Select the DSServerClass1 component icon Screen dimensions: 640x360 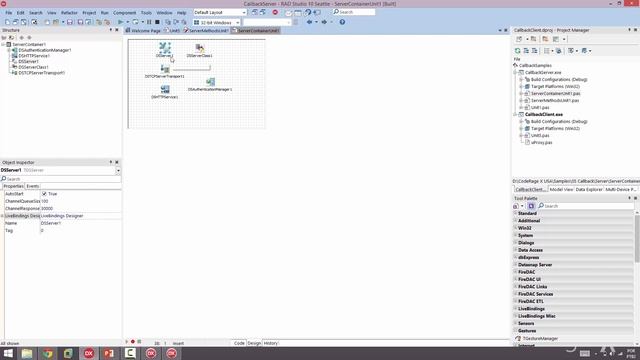(x=200, y=48)
